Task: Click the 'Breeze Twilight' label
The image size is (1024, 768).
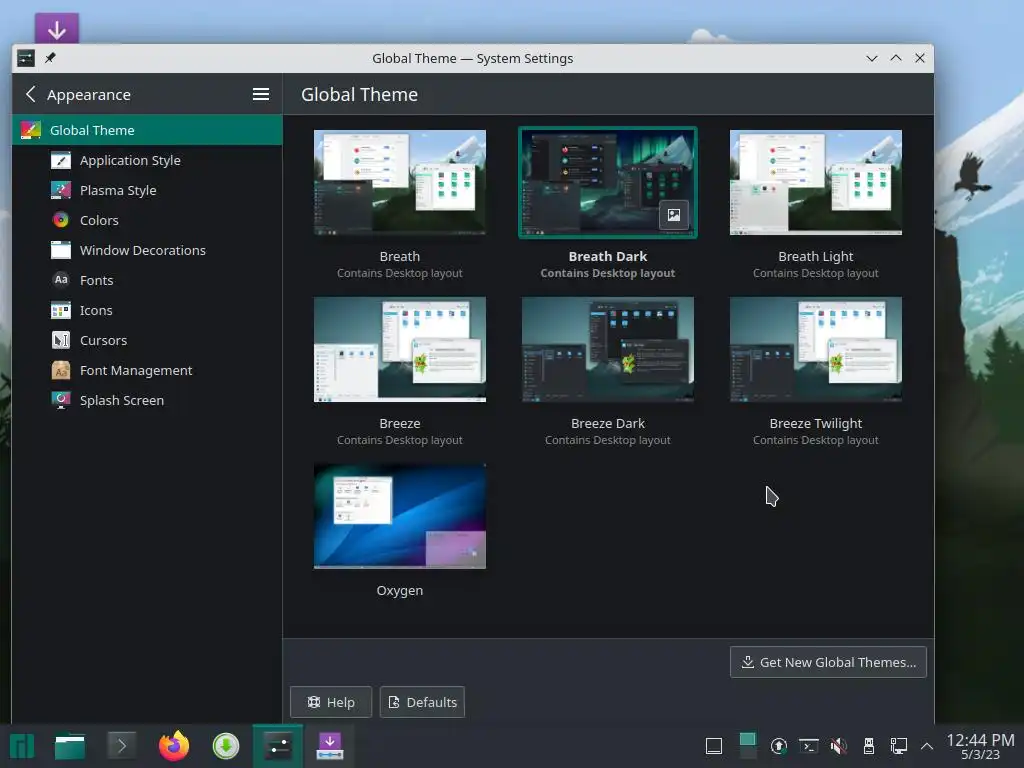Action: [816, 424]
